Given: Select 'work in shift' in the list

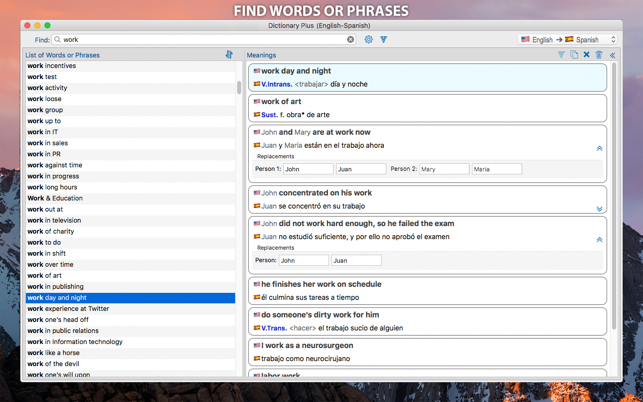Looking at the screenshot, I should (130, 254).
